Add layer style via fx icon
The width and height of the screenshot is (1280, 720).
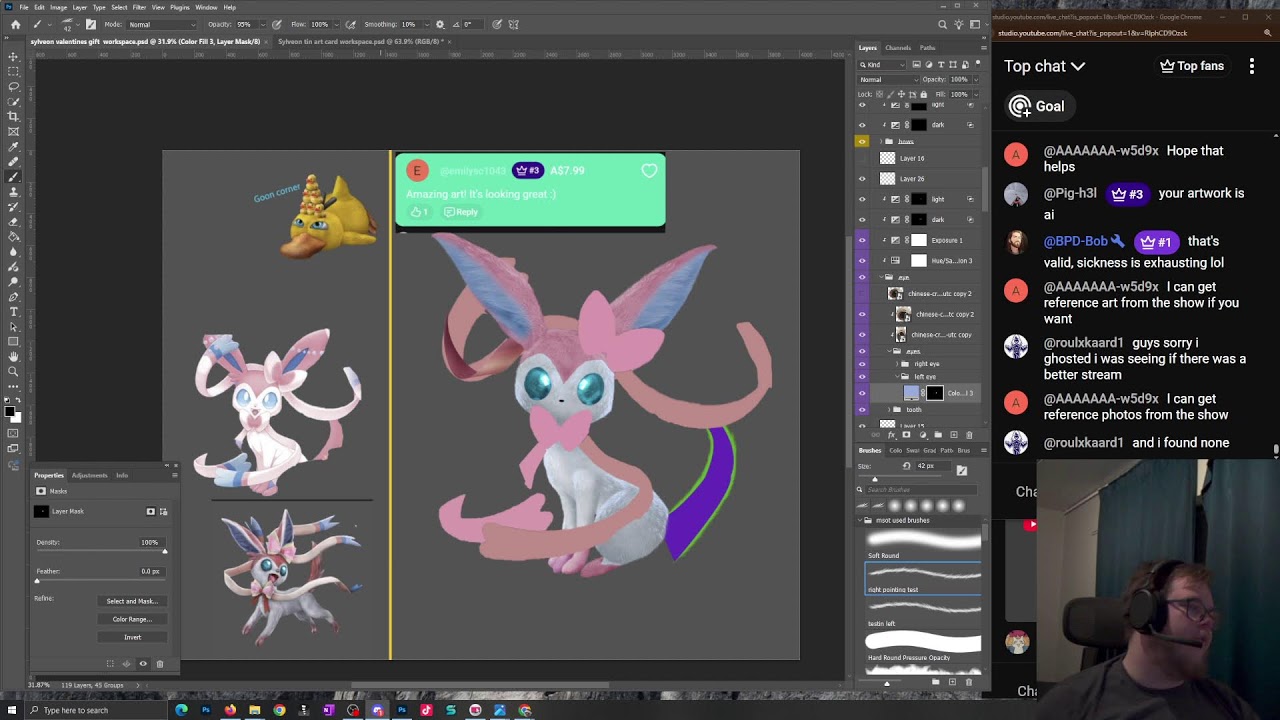891,435
